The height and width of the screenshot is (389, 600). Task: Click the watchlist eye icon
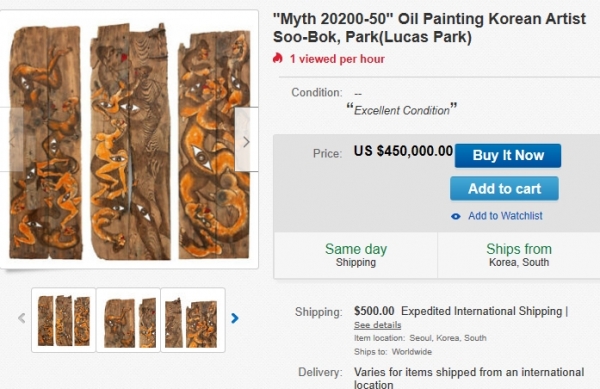(x=455, y=216)
